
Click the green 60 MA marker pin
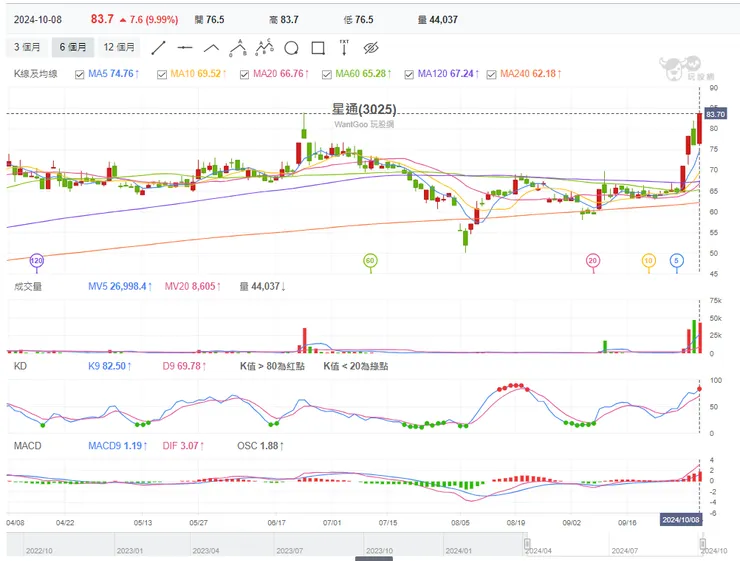tap(370, 261)
